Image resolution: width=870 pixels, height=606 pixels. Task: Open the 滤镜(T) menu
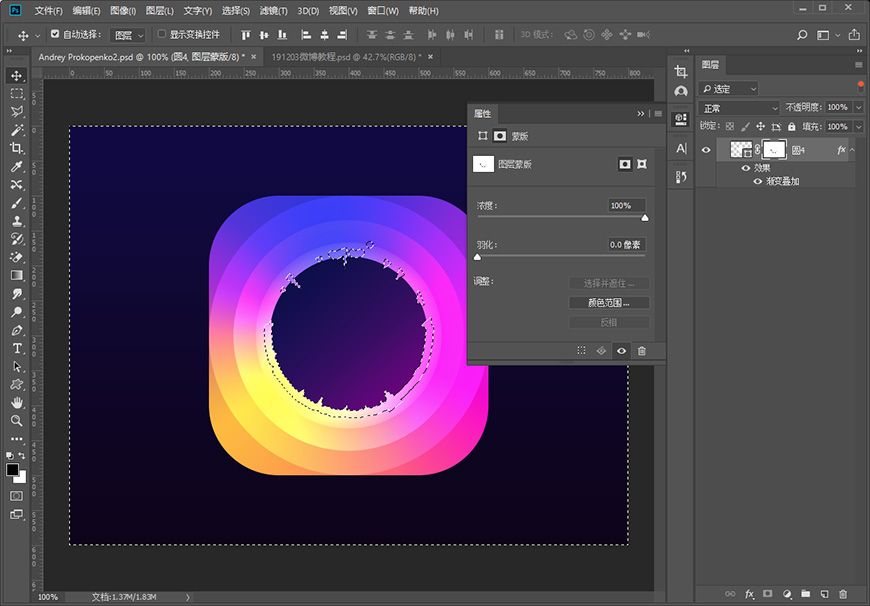274,11
